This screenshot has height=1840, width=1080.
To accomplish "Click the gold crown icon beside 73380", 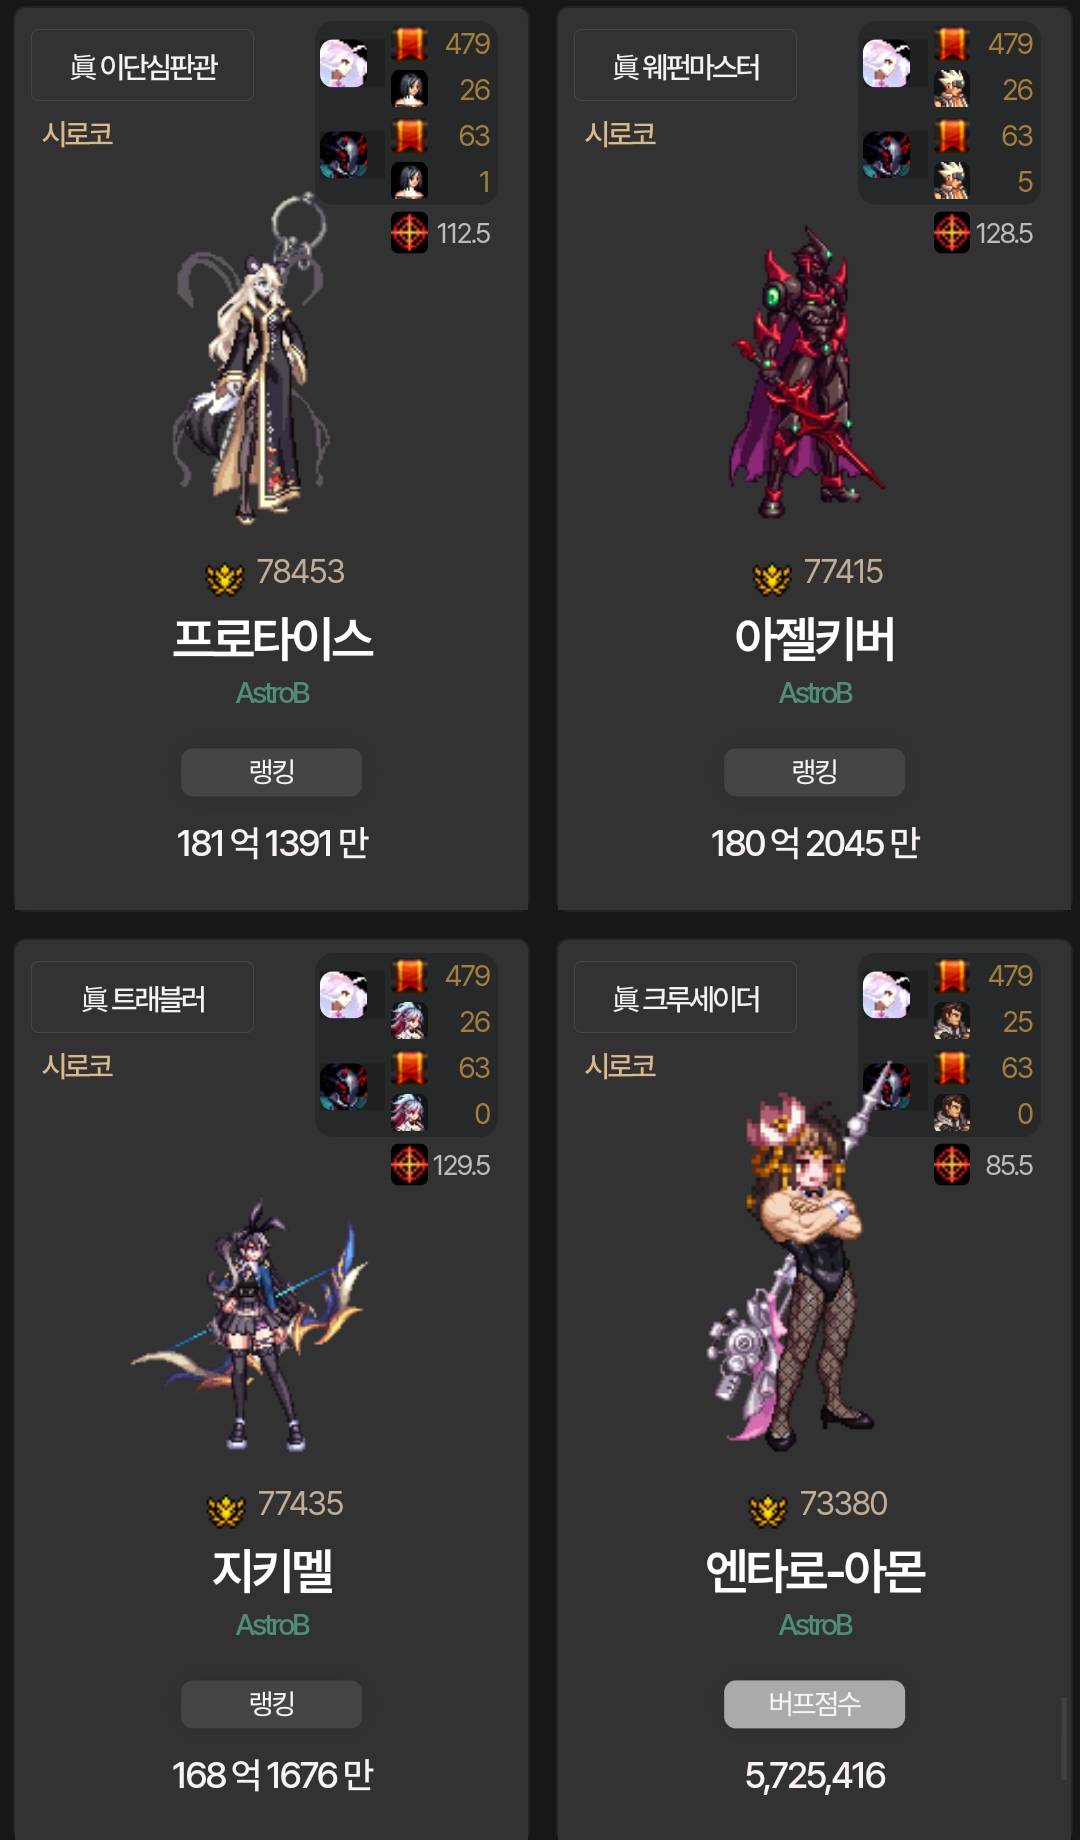I will (768, 1510).
